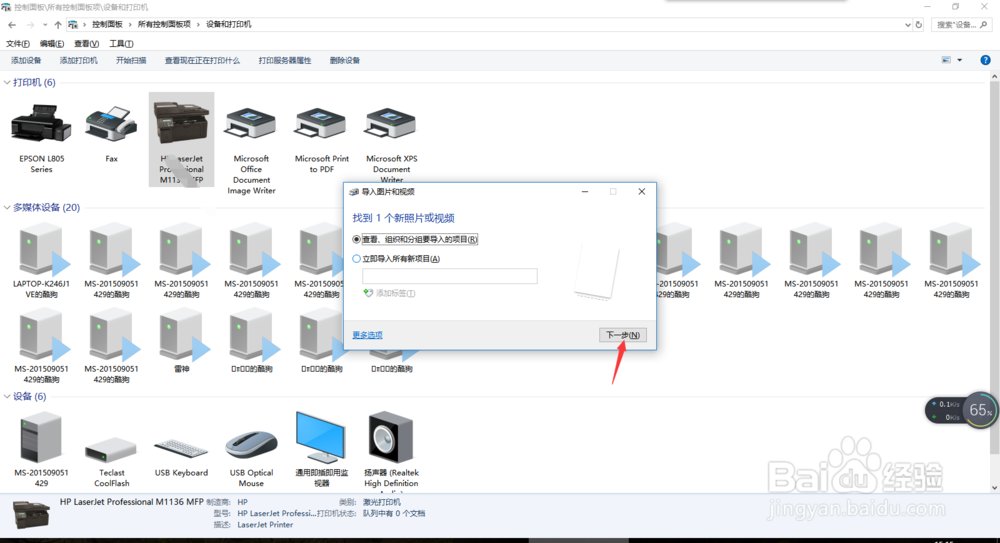
Task: Click the tag name input field in the dialog
Action: 450,276
